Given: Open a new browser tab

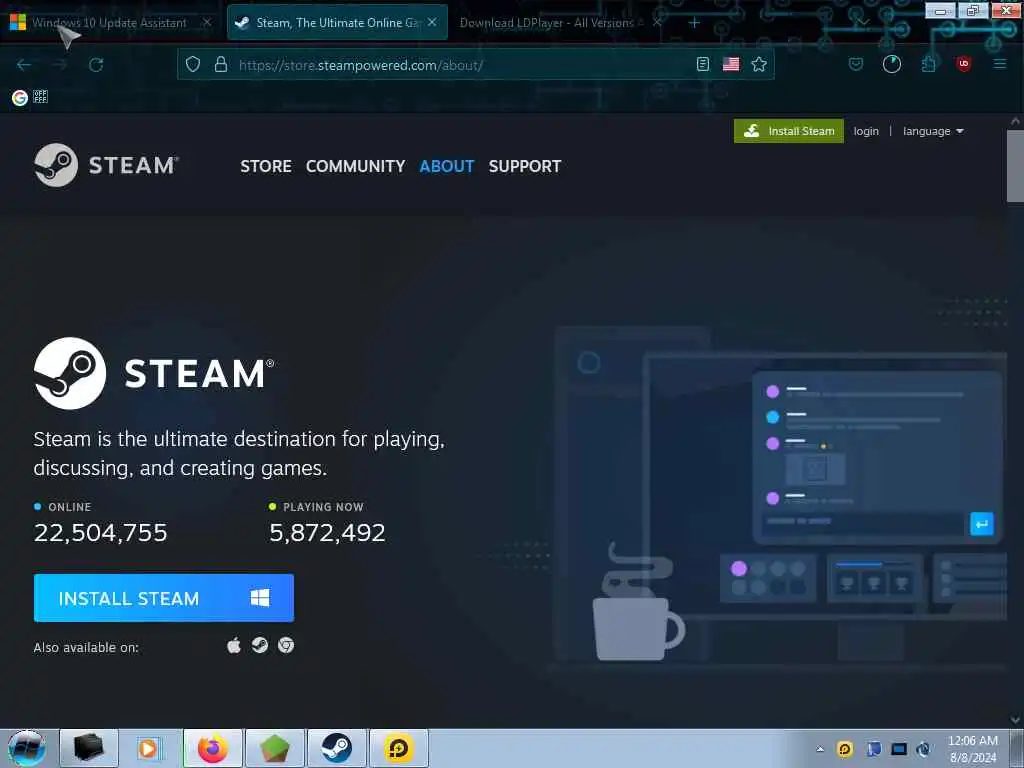Looking at the screenshot, I should click(x=694, y=23).
